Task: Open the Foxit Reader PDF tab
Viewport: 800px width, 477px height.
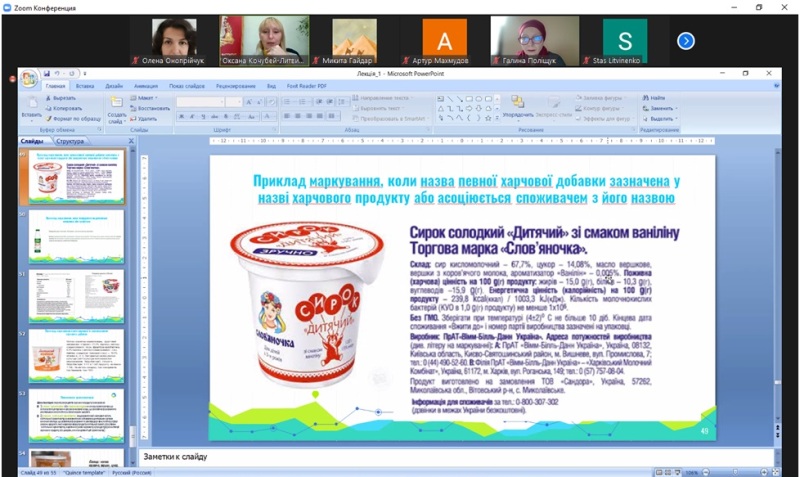Action: click(x=307, y=86)
